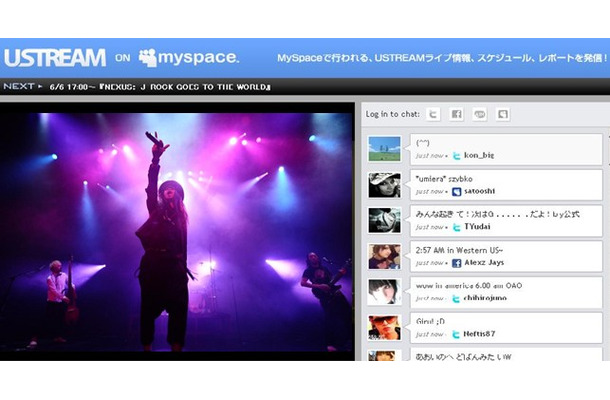This screenshot has width=610, height=400.
Task: Click the login icon right of the Facebook icon
Action: pyautogui.click(x=480, y=114)
